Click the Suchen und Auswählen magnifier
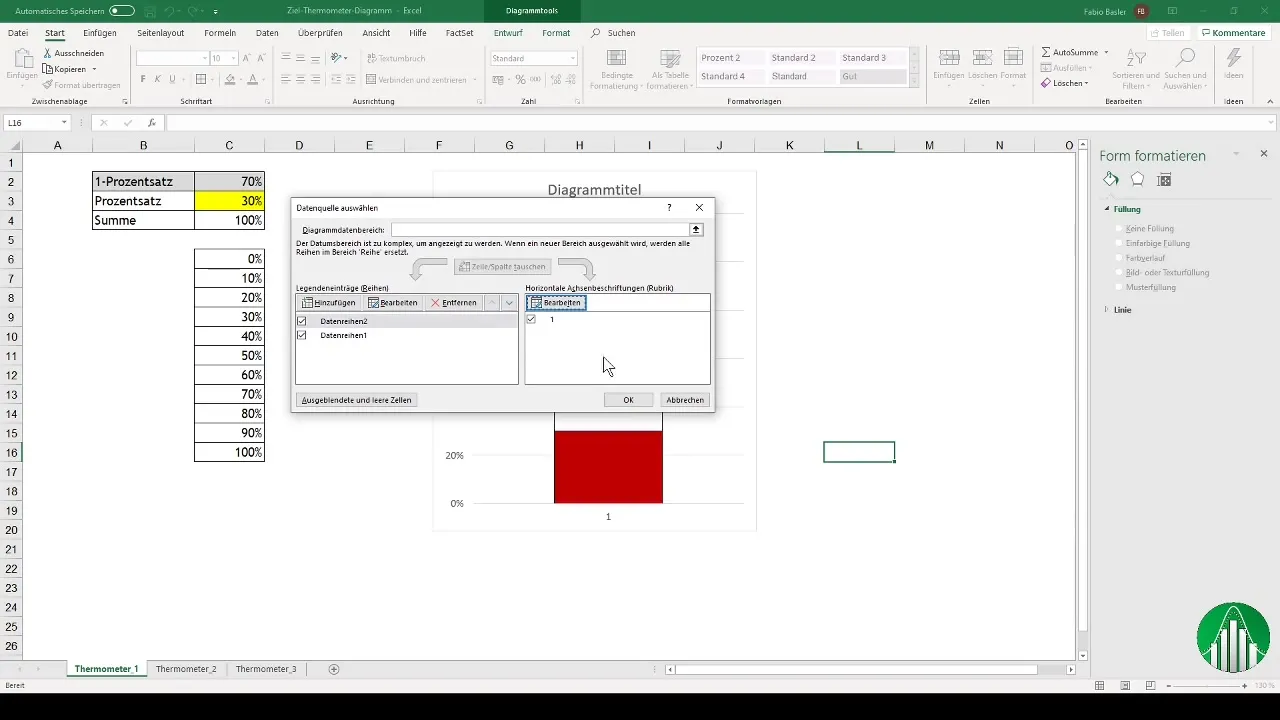The width and height of the screenshot is (1280, 720). click(x=1185, y=58)
